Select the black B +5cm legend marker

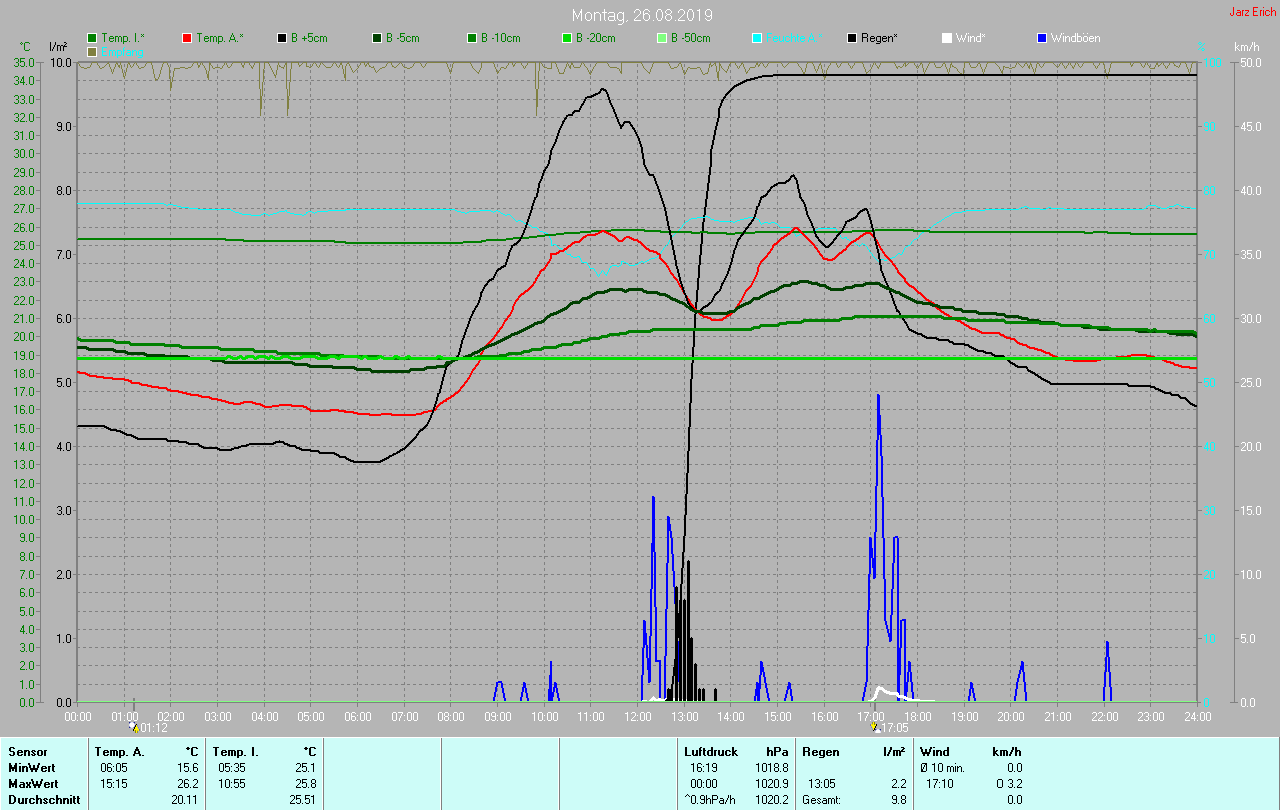[283, 38]
